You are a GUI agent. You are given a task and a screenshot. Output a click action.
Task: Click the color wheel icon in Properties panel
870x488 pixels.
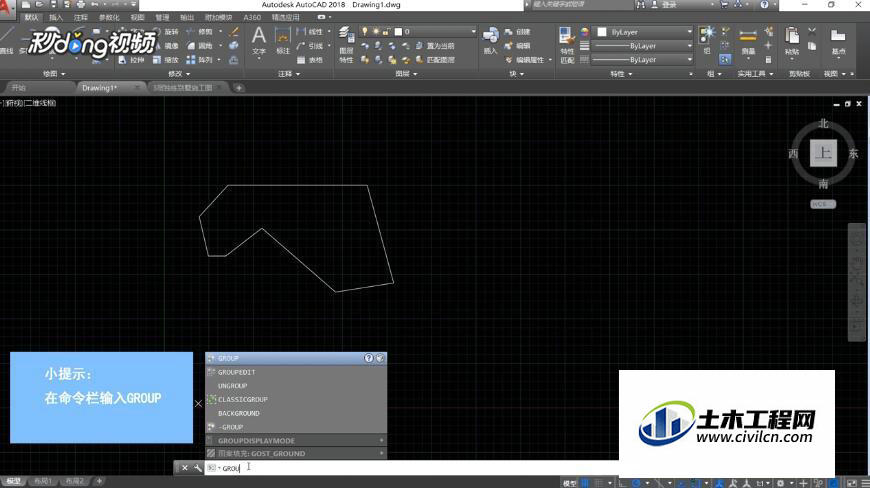coord(584,32)
